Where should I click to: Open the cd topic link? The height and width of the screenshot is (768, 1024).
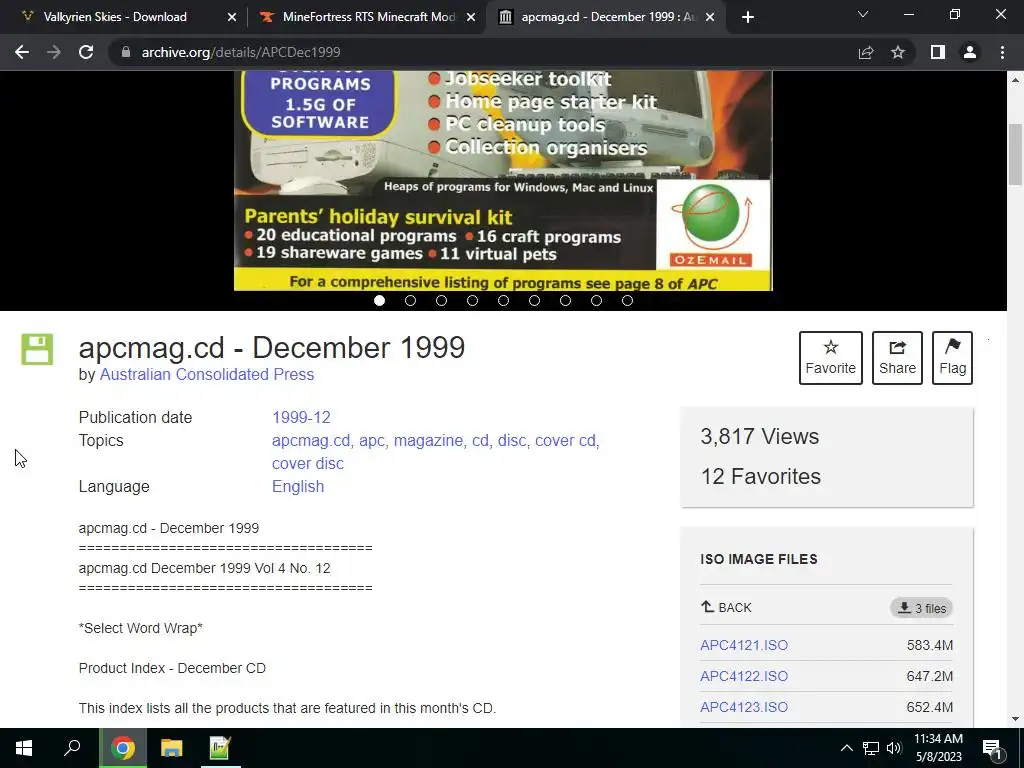(x=480, y=440)
